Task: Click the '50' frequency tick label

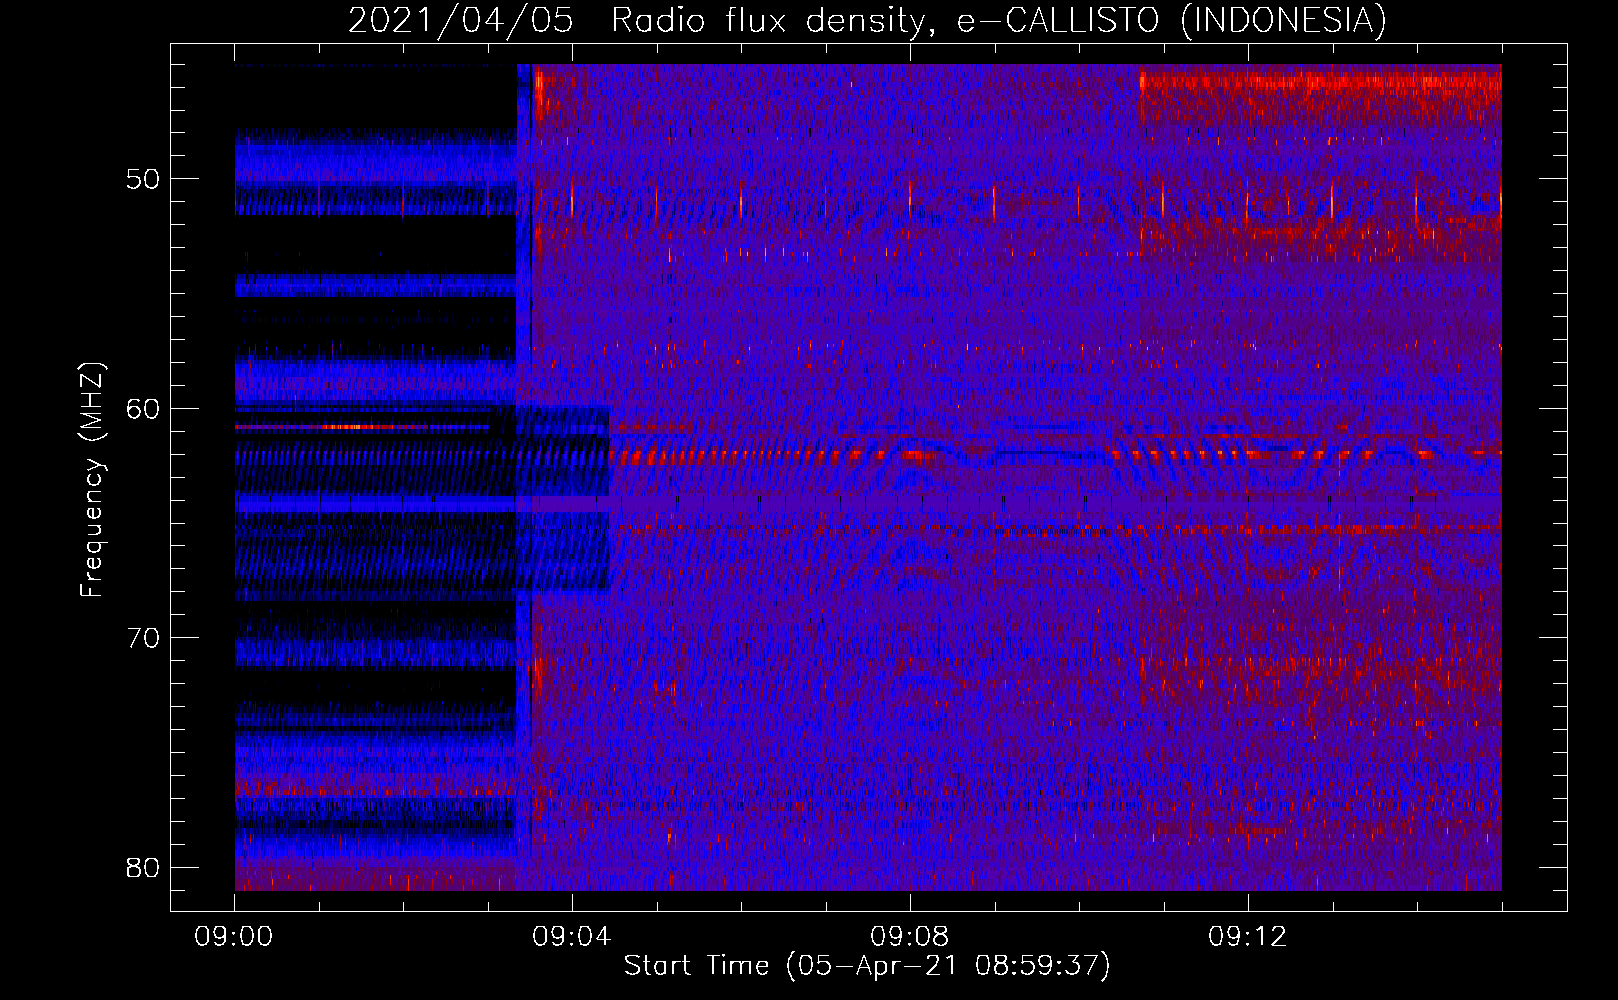Action: pyautogui.click(x=143, y=179)
